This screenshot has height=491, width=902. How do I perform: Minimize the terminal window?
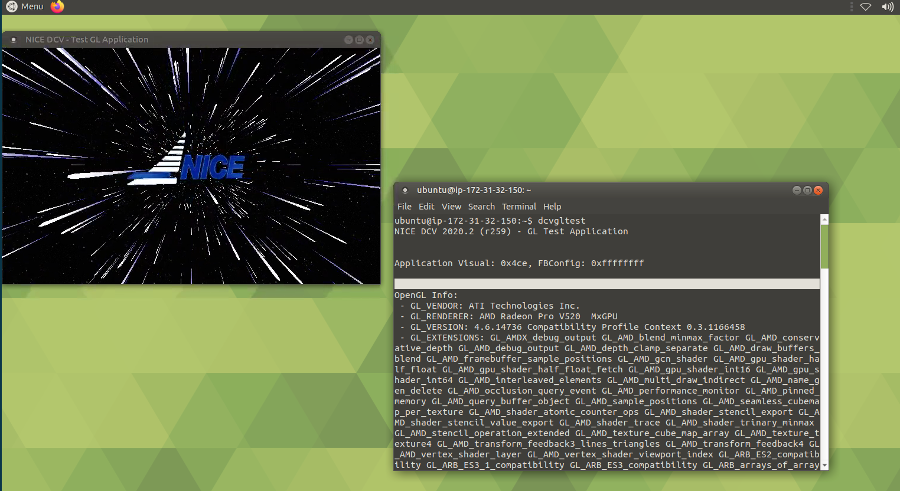(x=796, y=190)
